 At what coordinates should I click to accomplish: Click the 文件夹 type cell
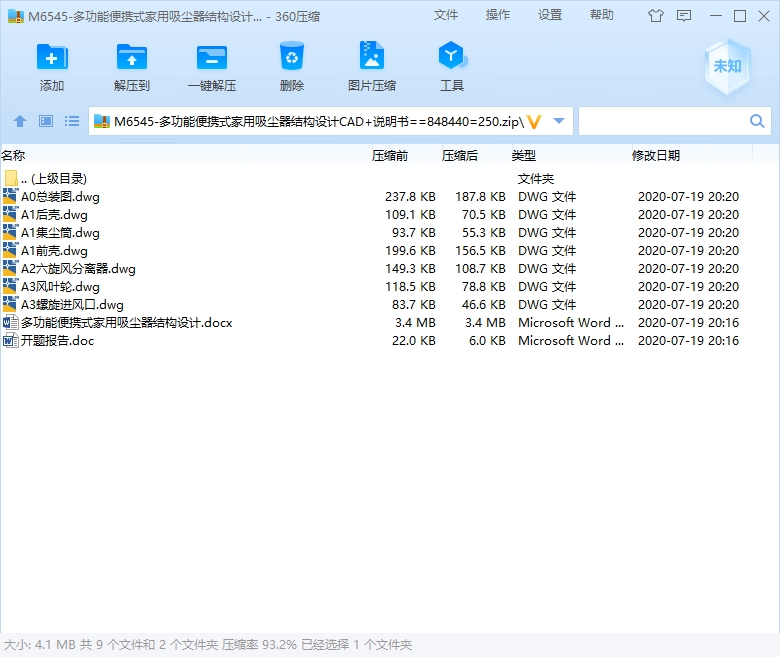pyautogui.click(x=536, y=179)
